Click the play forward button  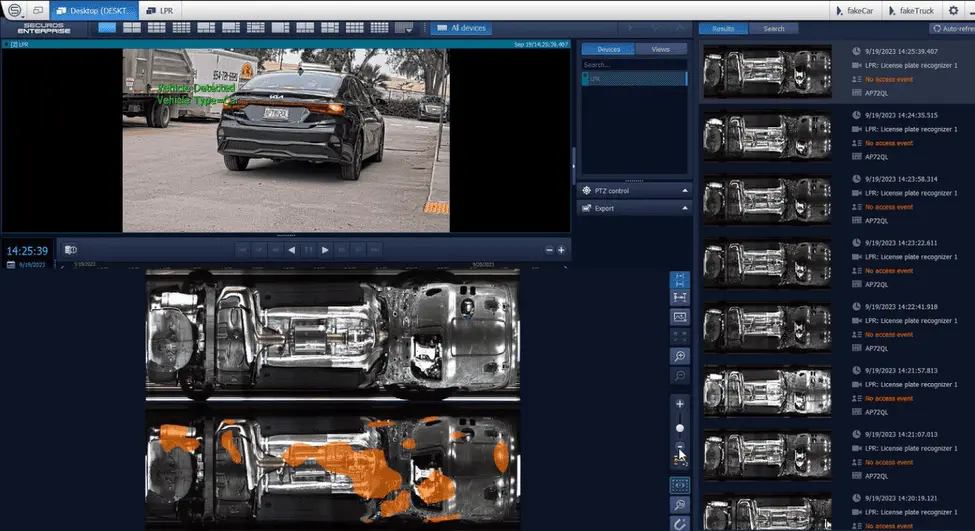click(x=325, y=250)
